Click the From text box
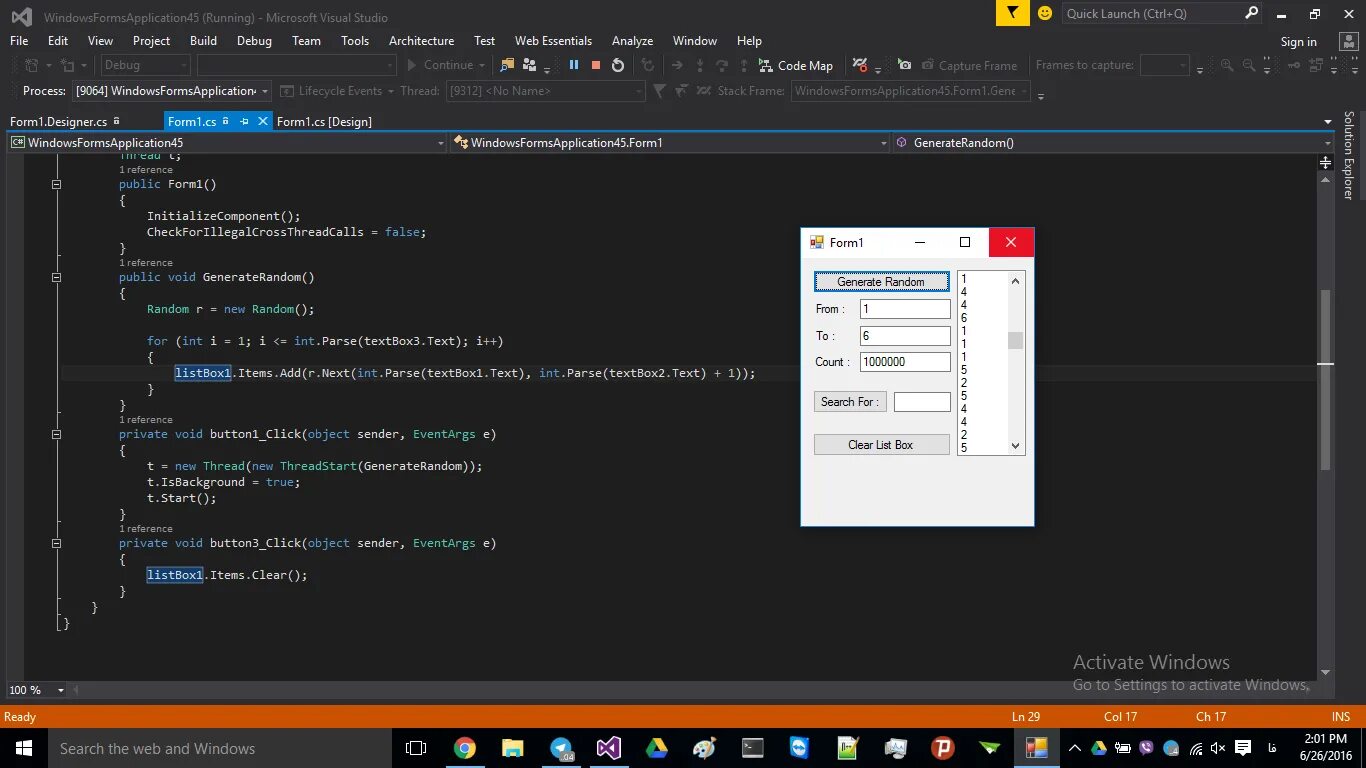 pos(905,309)
